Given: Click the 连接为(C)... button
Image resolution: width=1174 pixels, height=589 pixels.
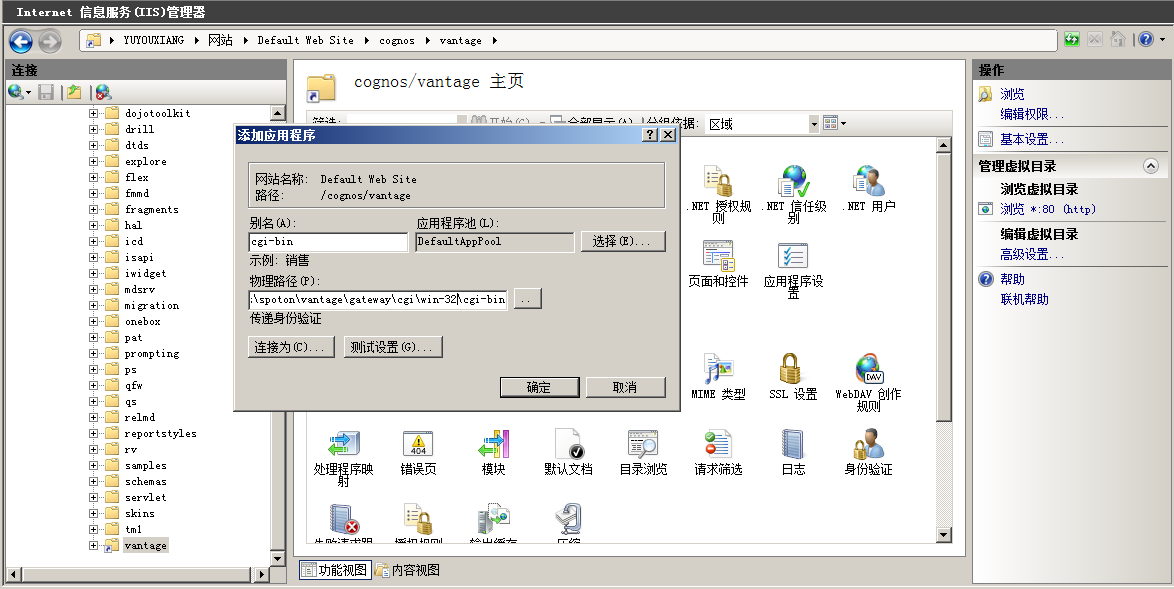Looking at the screenshot, I should (291, 347).
